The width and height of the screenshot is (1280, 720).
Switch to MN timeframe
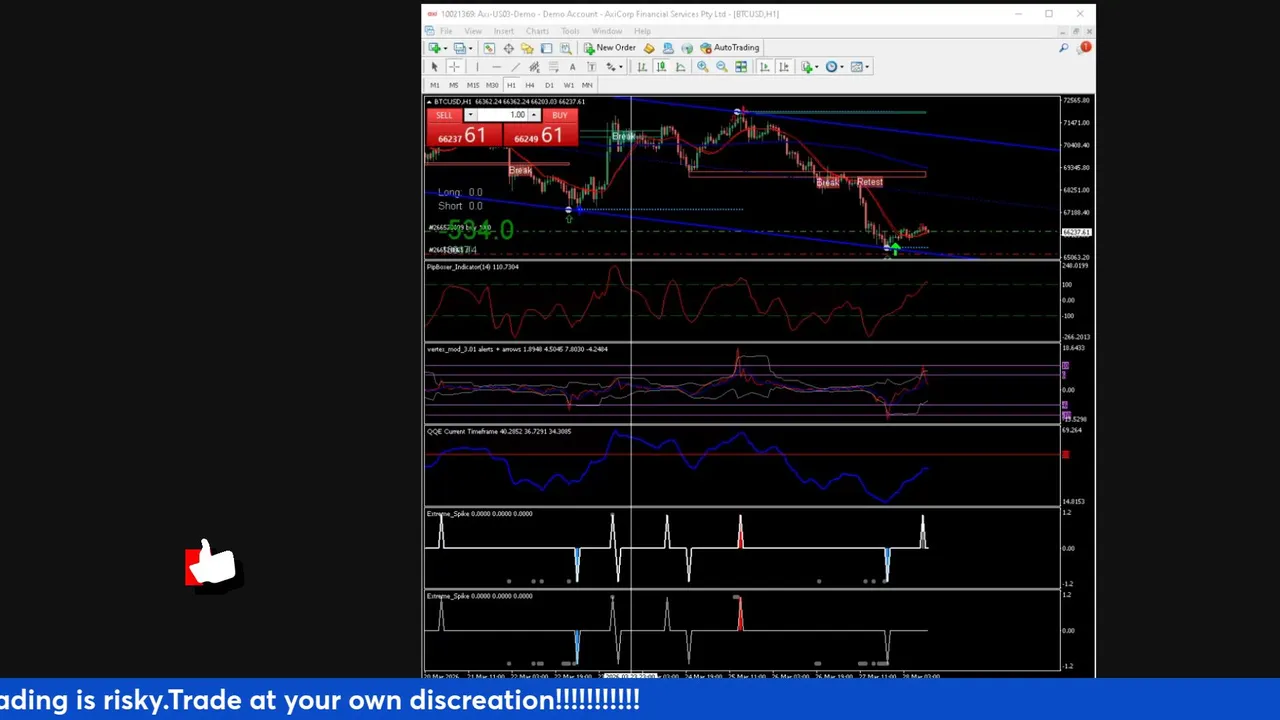587,85
